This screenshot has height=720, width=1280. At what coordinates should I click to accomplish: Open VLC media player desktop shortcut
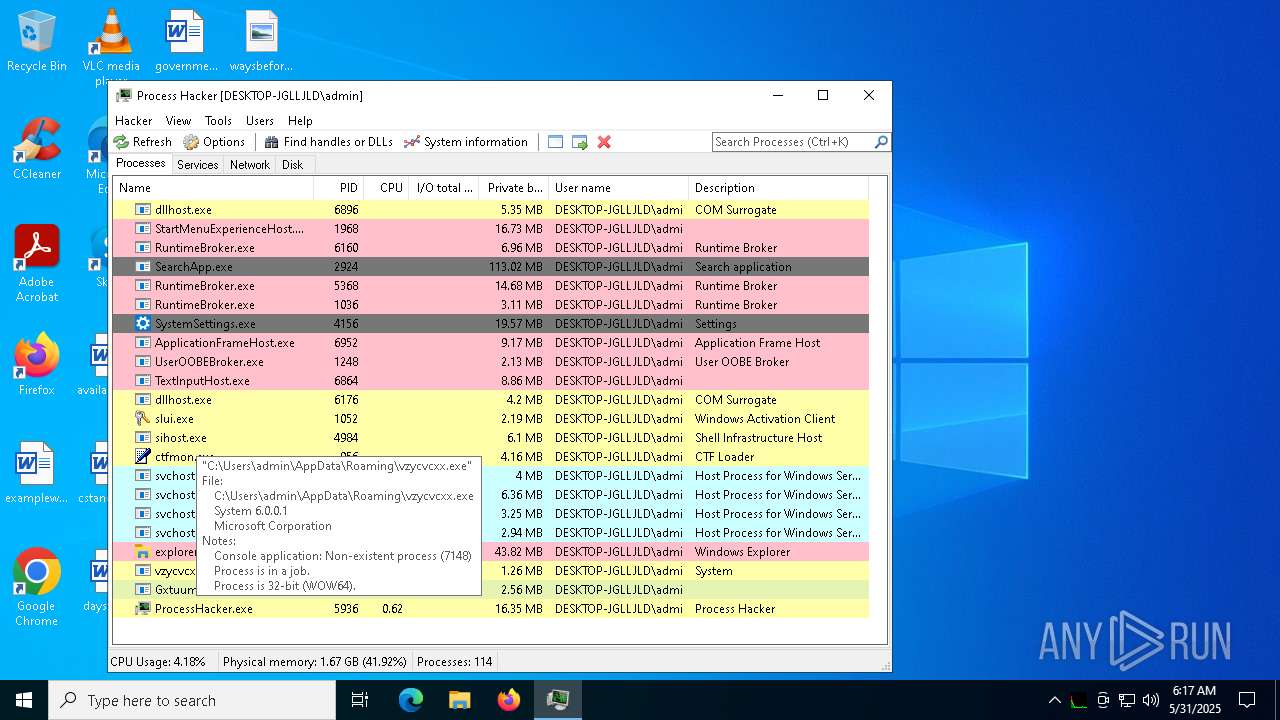coord(111,46)
